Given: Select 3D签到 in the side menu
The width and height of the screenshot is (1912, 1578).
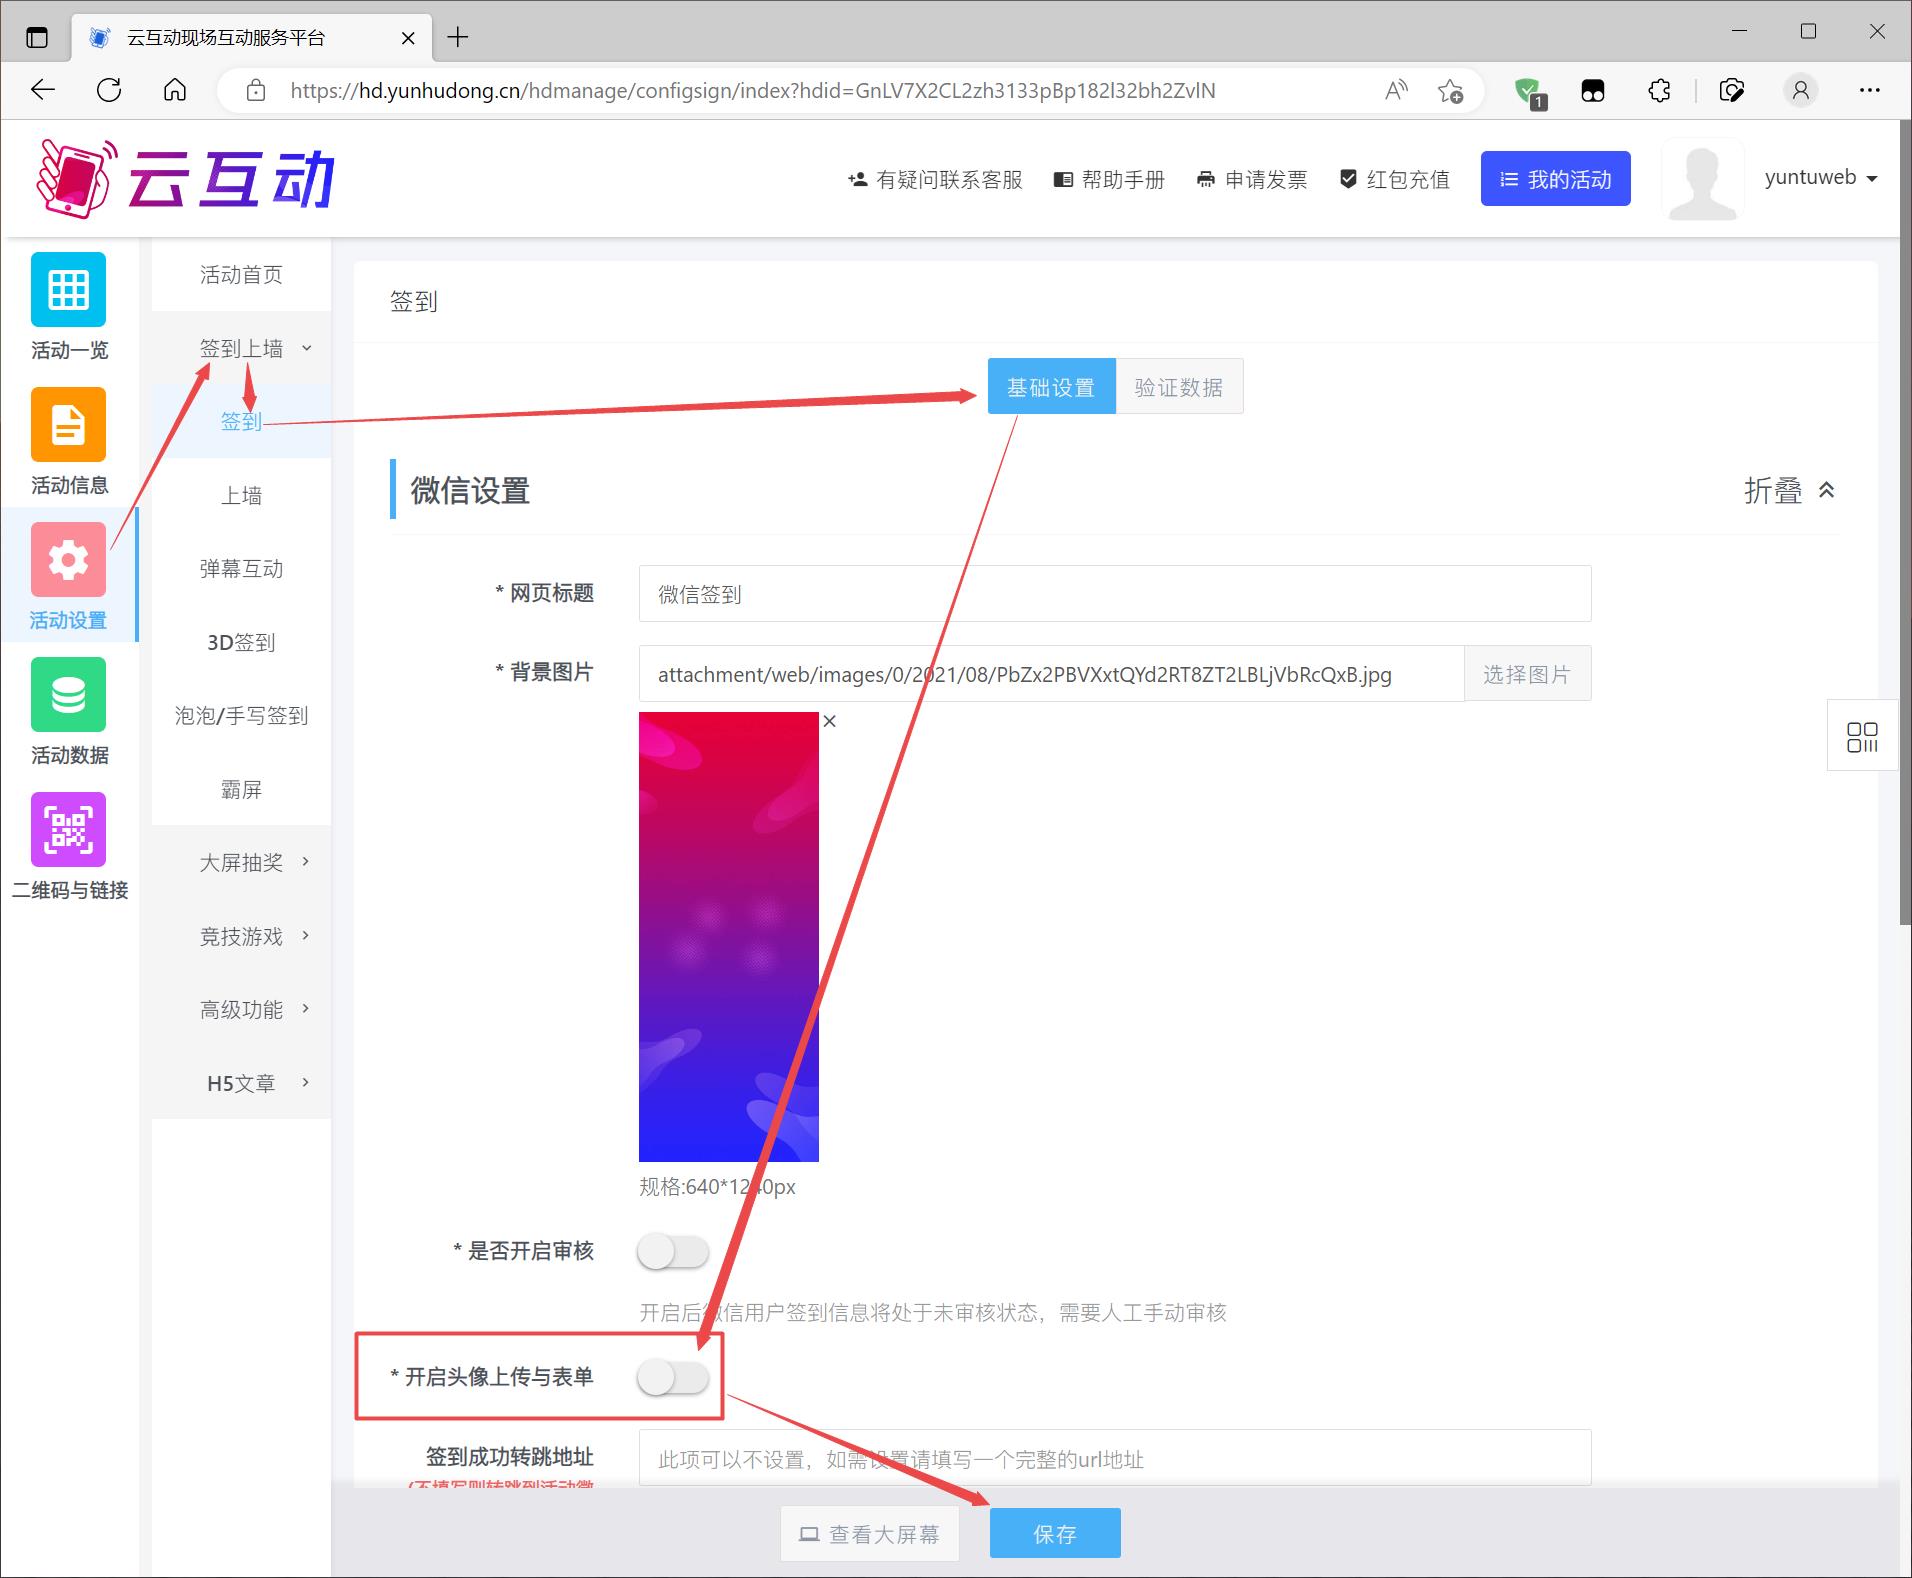Looking at the screenshot, I should click(x=241, y=642).
